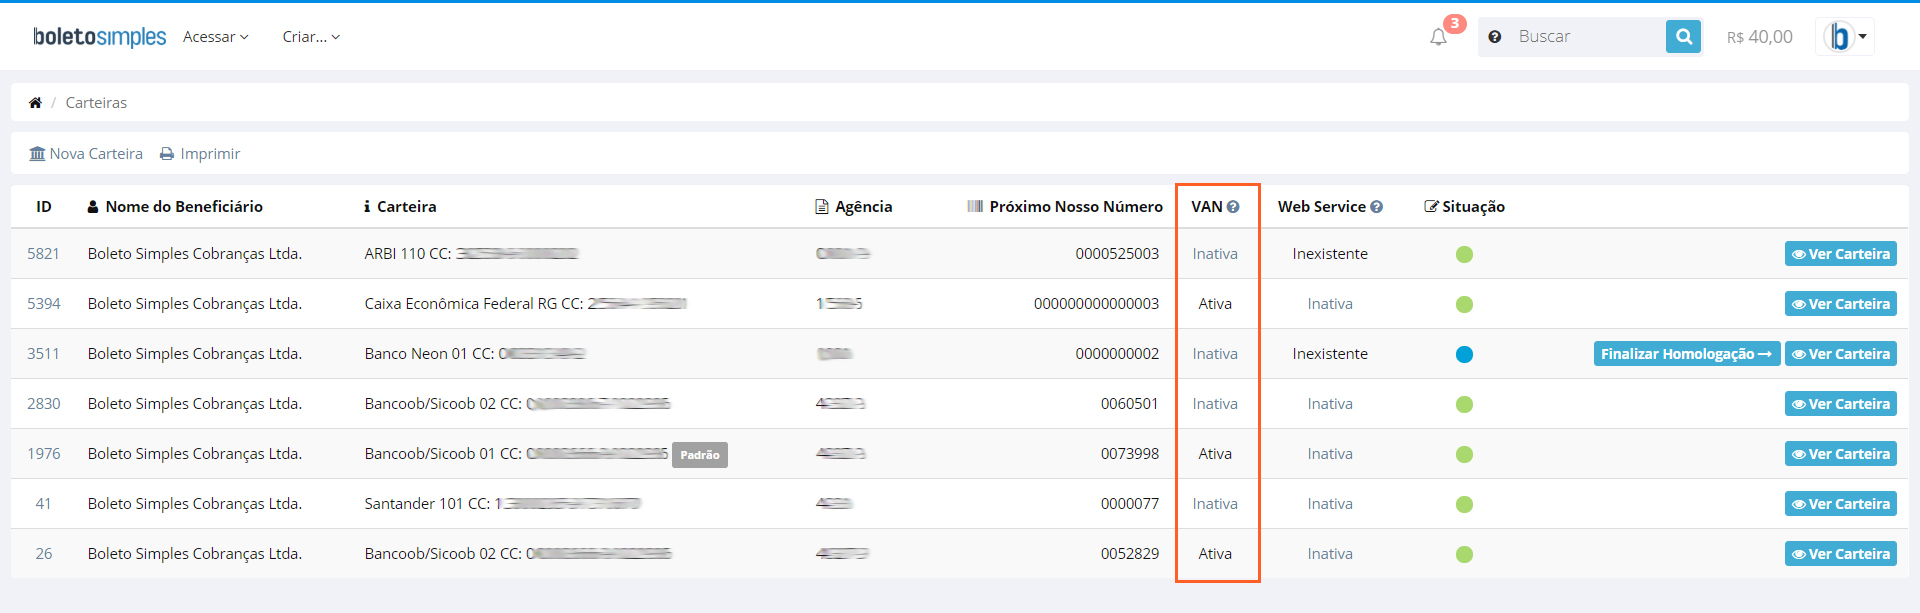The image size is (1920, 613).
Task: Click nosso número 0000525003
Action: click(1117, 254)
